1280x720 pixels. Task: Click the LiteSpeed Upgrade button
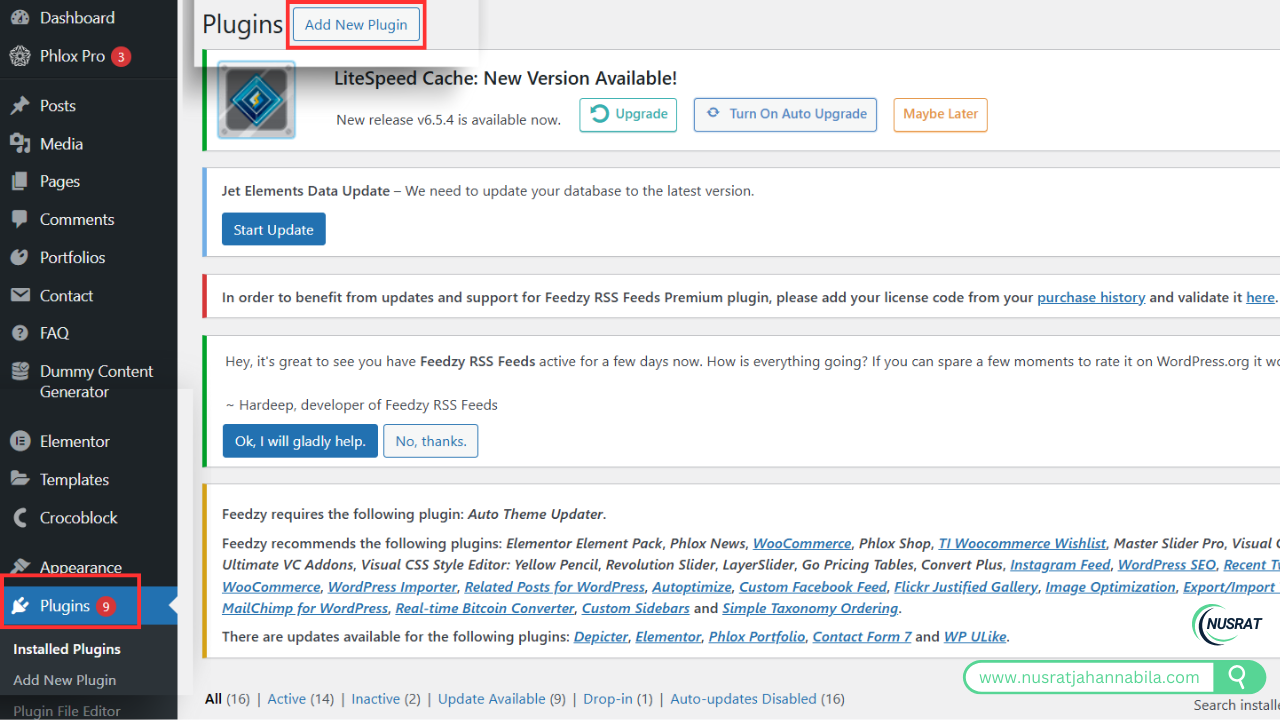click(628, 114)
